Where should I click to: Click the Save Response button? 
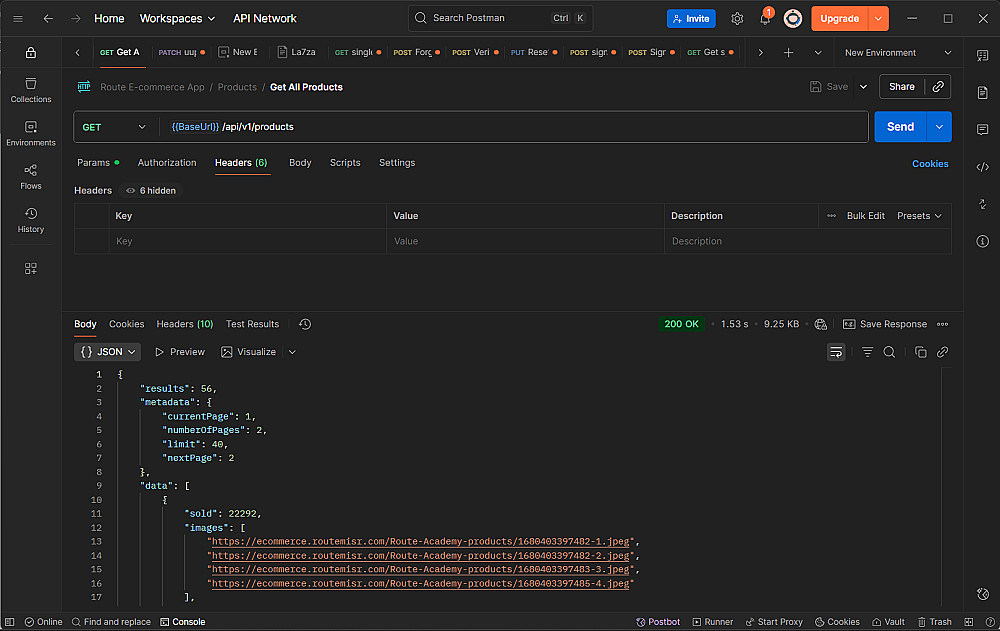885,324
